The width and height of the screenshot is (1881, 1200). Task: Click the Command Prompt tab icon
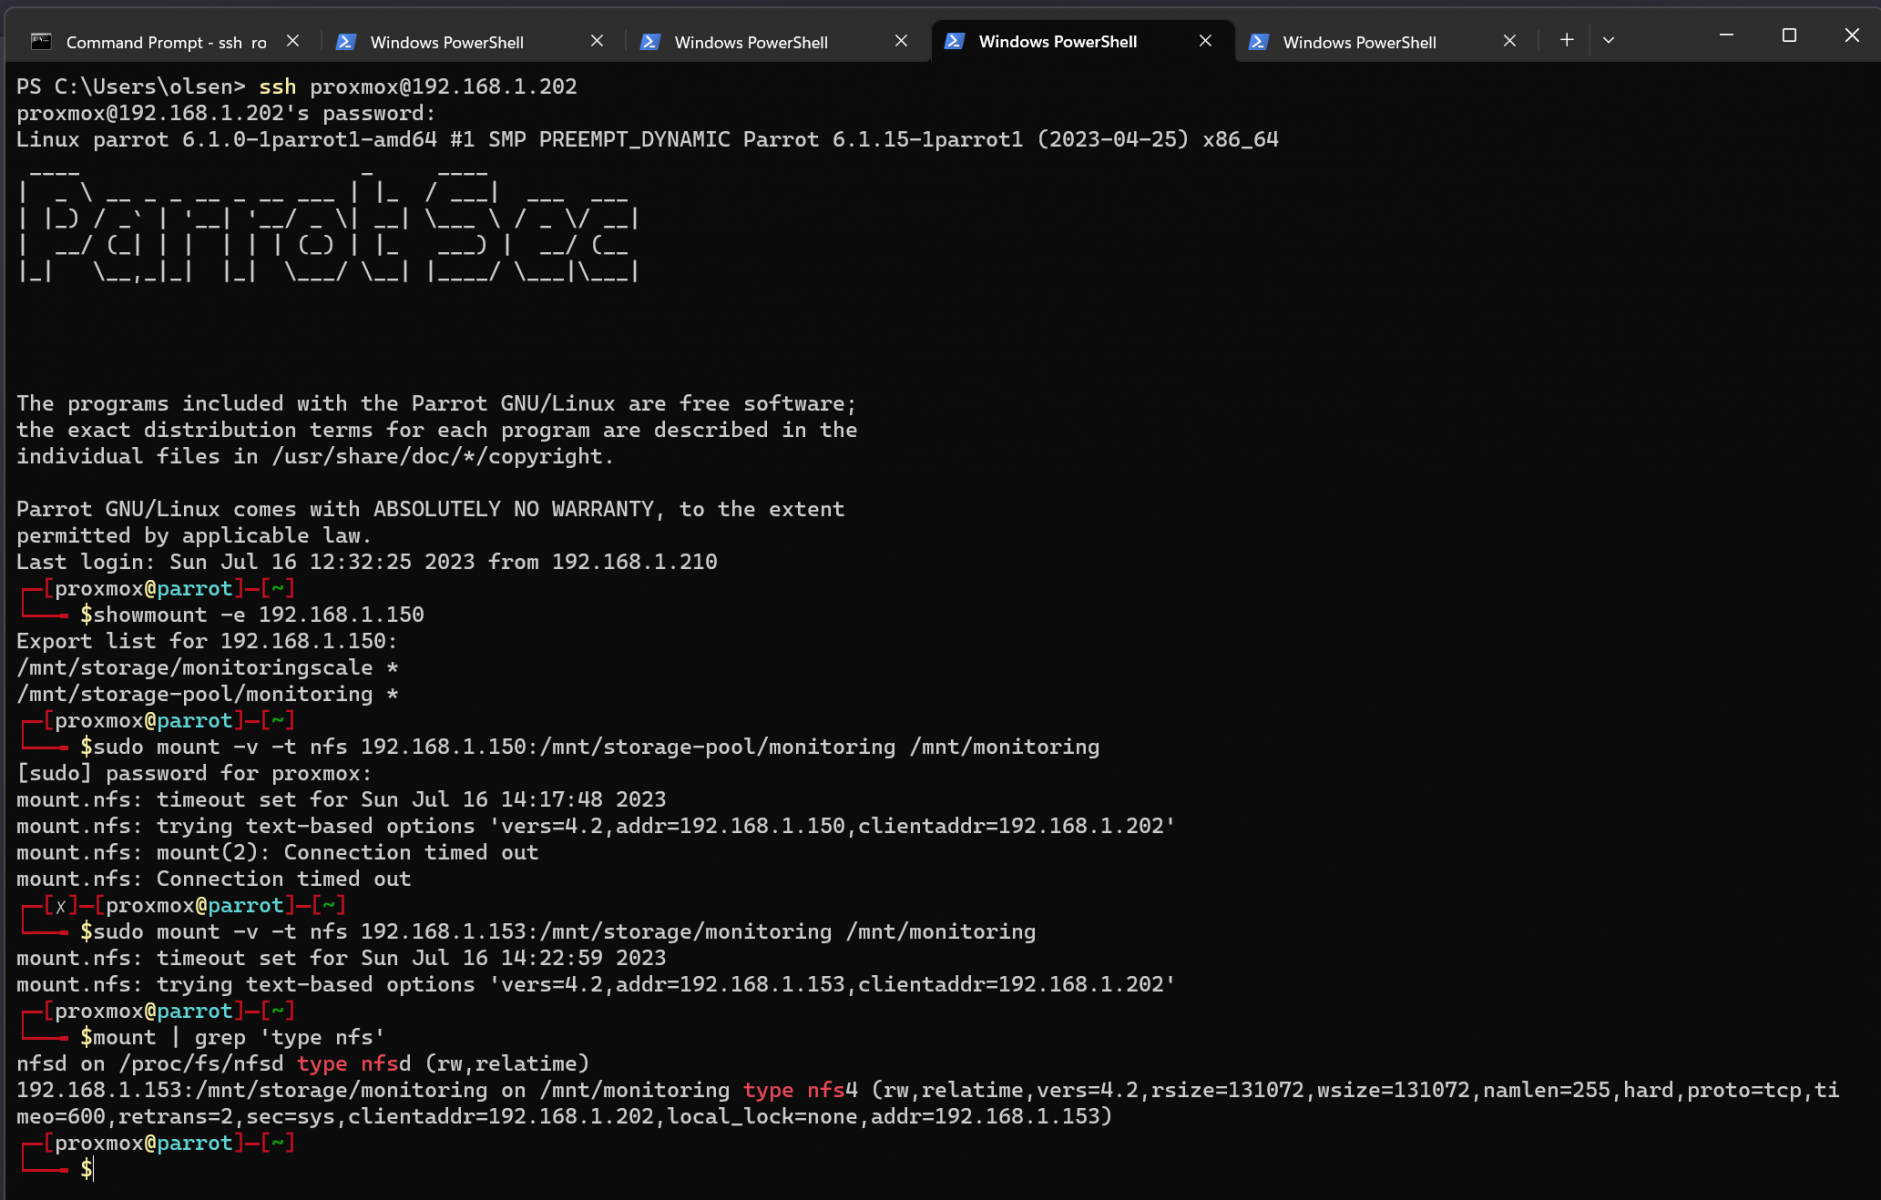41,42
